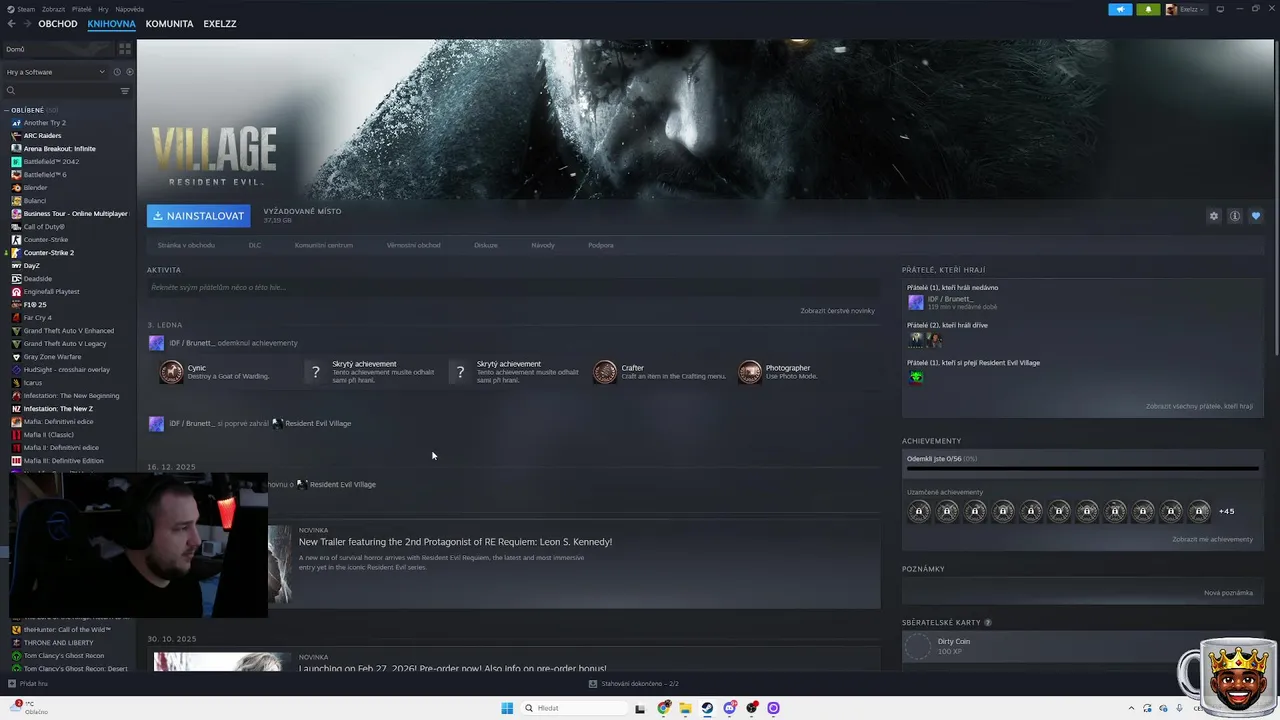The height and width of the screenshot is (720, 1280).
Task: Click the blue announcements megaphone icon
Action: click(1120, 9)
